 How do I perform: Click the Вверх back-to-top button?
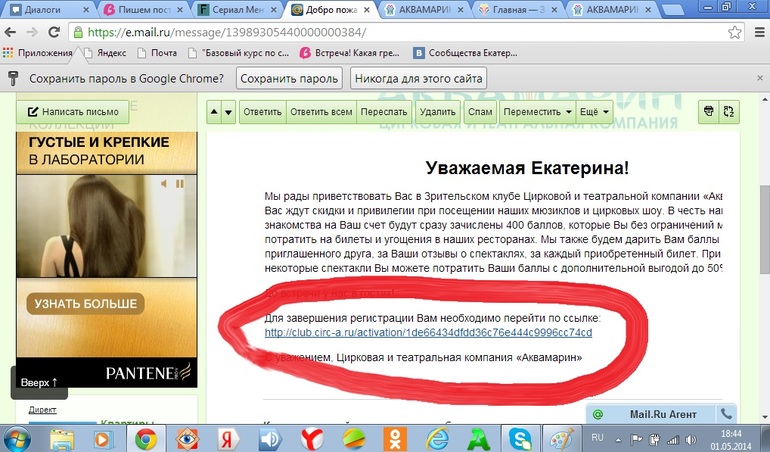(x=39, y=382)
